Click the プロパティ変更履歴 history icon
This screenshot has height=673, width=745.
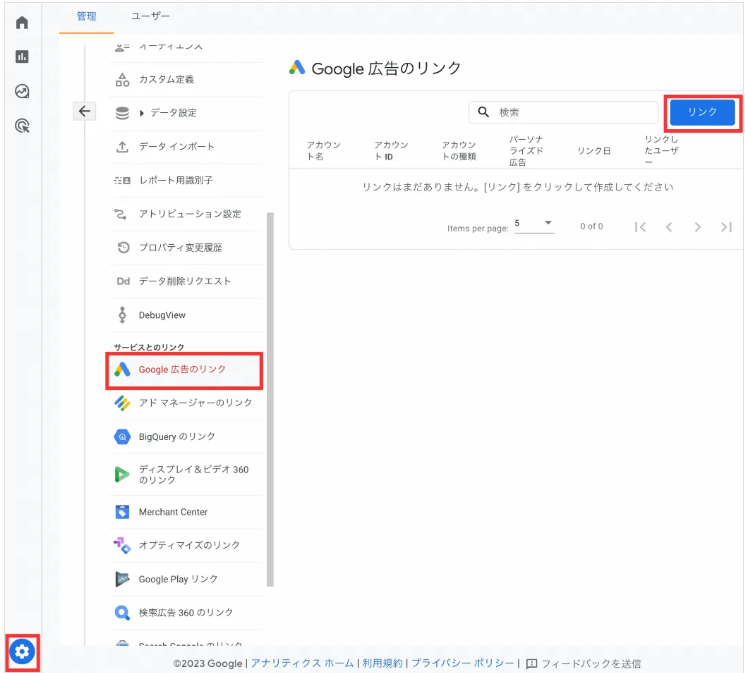point(124,247)
